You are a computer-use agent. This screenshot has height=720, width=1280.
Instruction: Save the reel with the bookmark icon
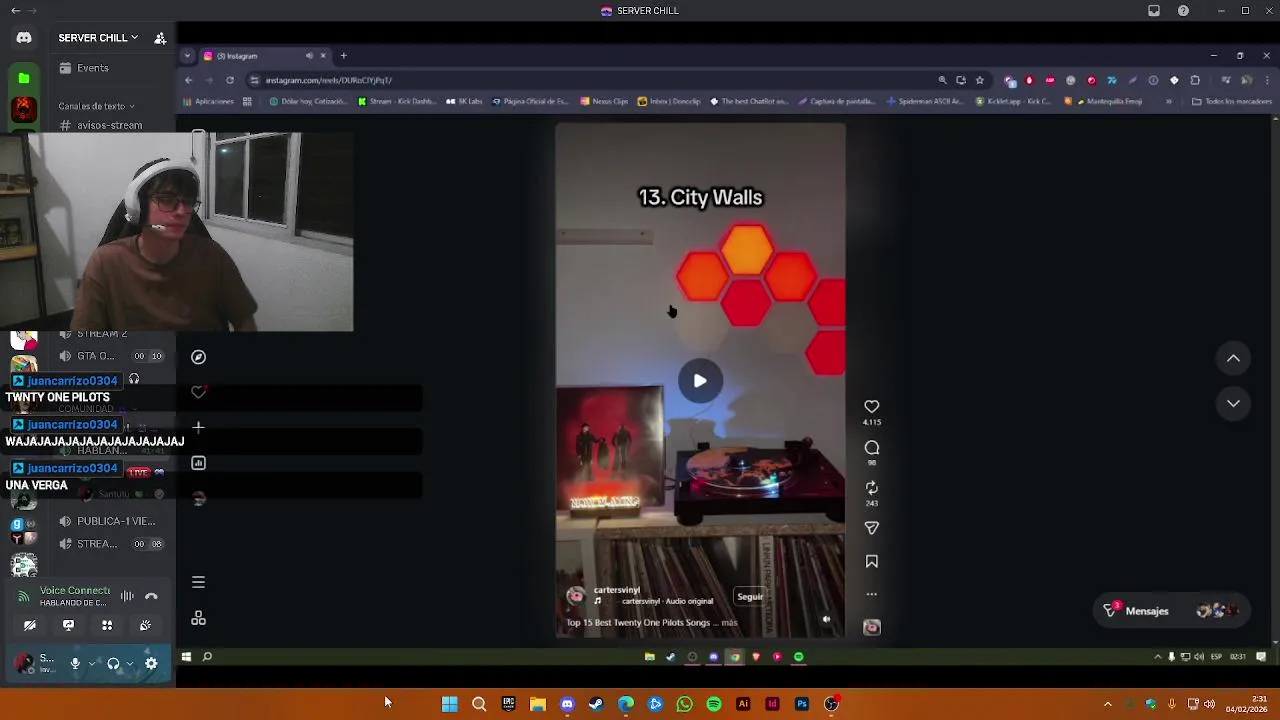coord(872,561)
